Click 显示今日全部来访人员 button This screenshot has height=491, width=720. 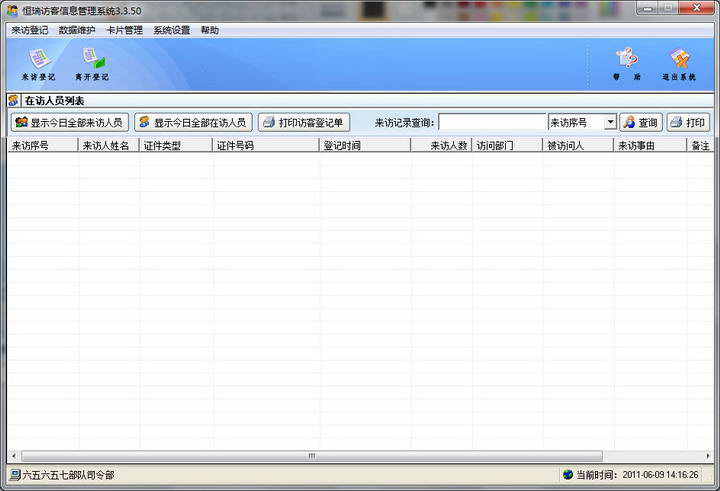(70, 123)
